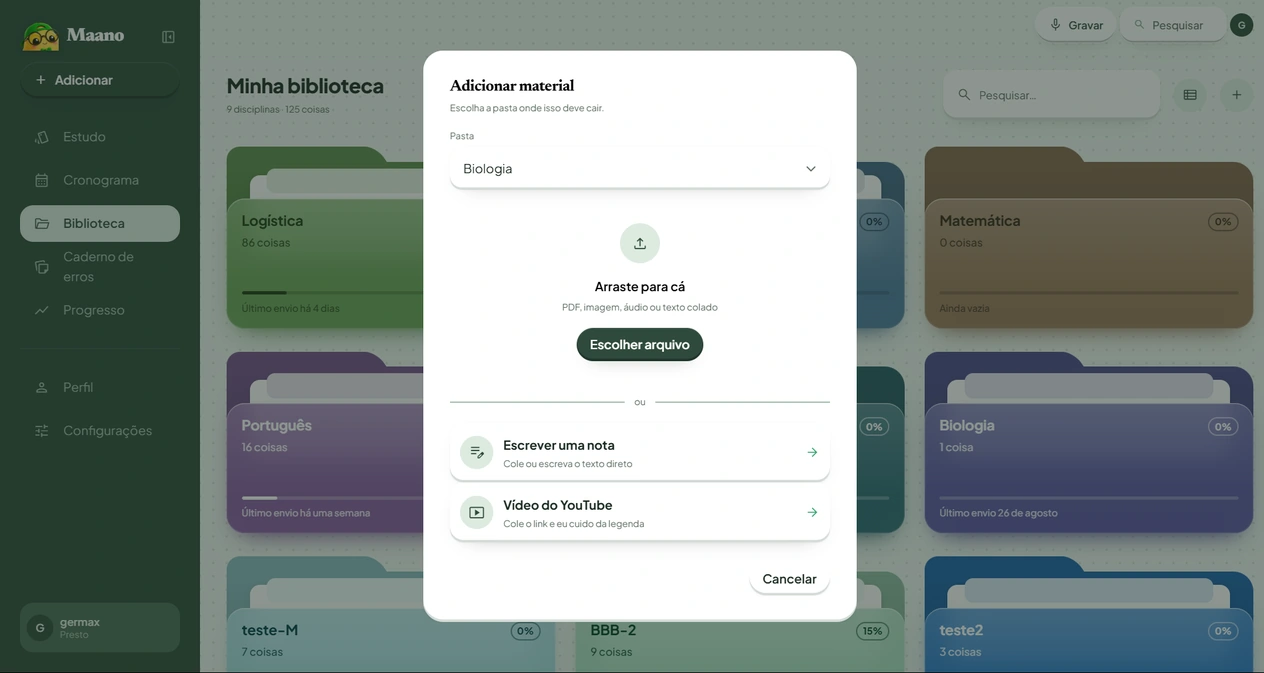Click the YouTube play icon

click(x=477, y=512)
